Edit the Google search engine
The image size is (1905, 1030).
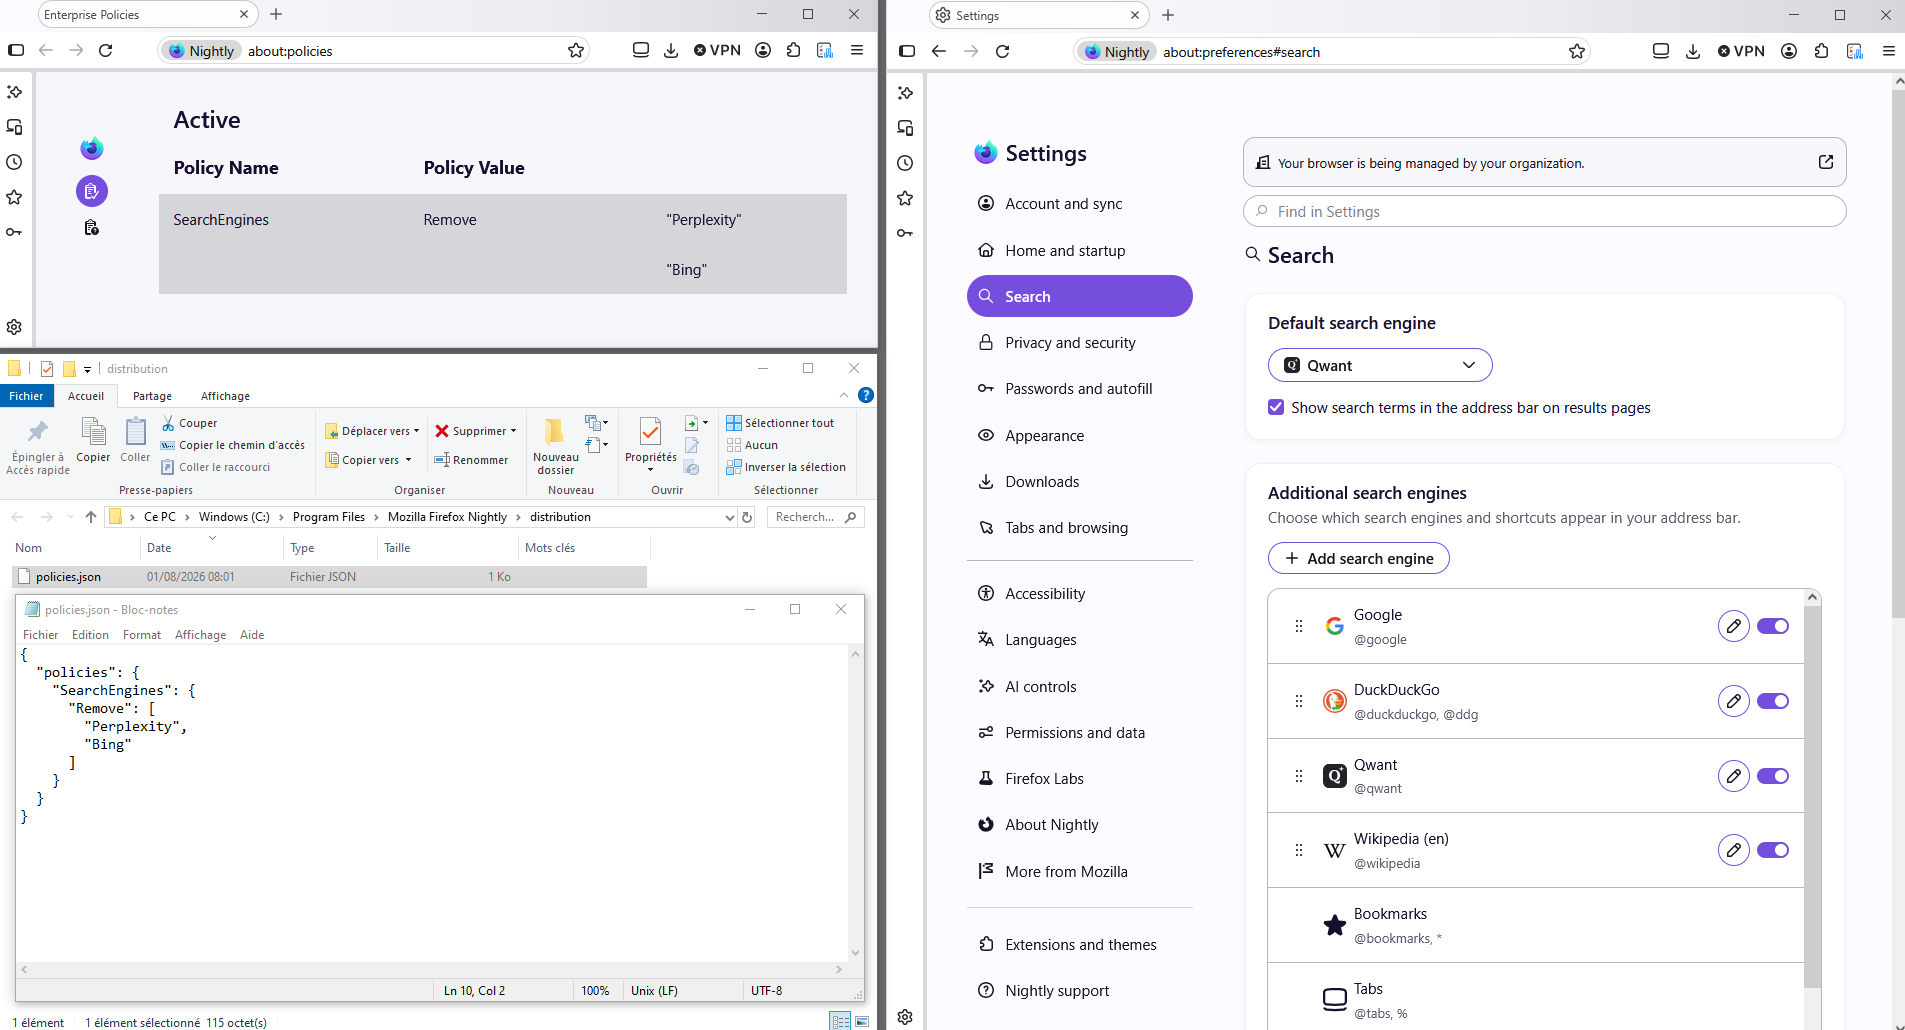[1733, 626]
